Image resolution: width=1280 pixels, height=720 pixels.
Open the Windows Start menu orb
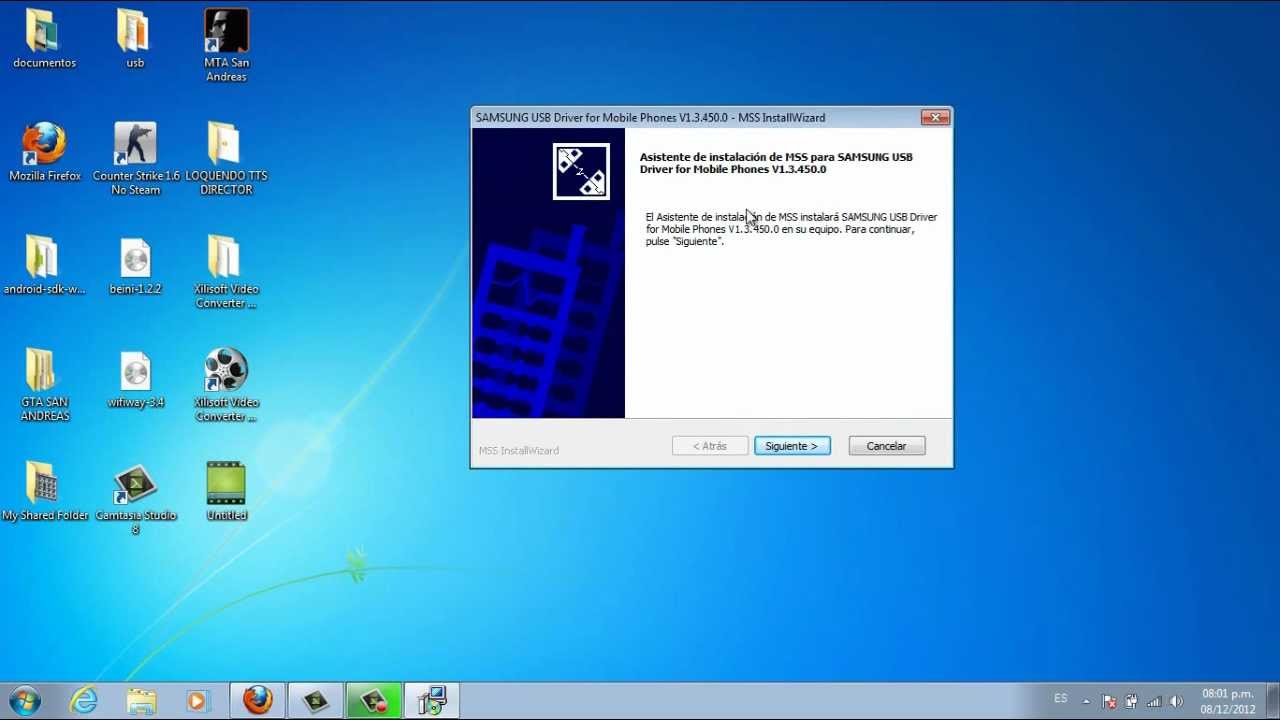pos(25,701)
